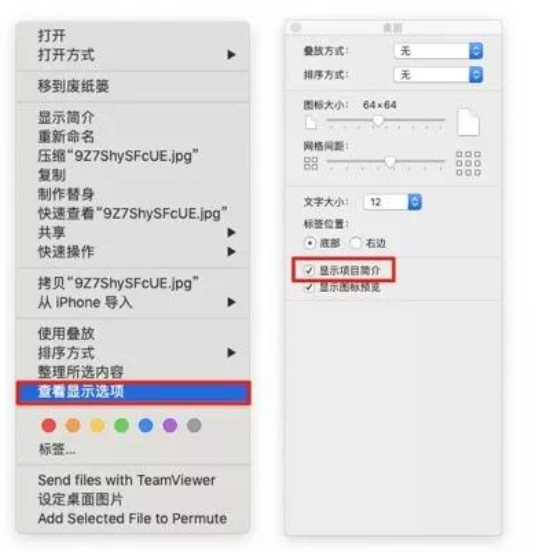Choose the blue tag color dot
Screen dimensions: 534x554
click(x=146, y=425)
